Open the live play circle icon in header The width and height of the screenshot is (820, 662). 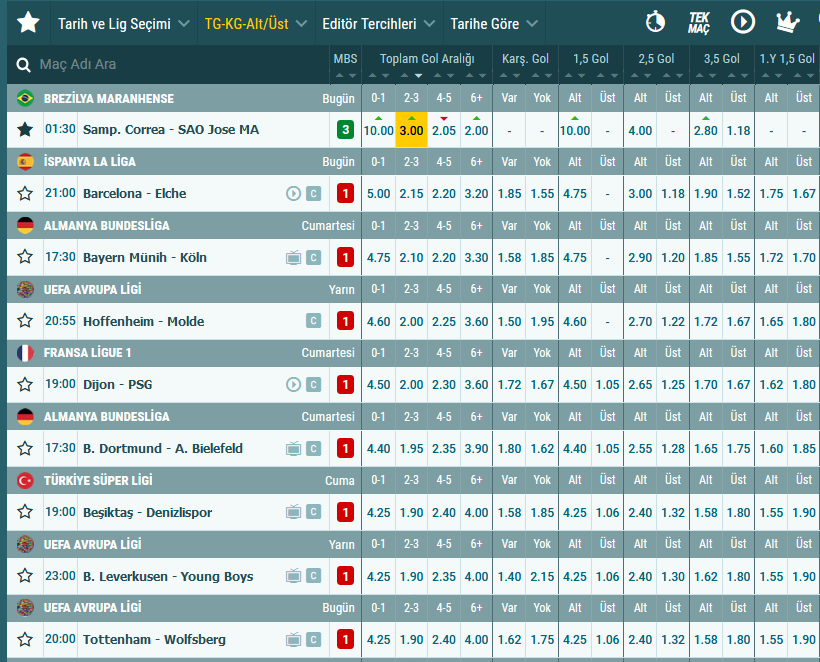click(743, 22)
